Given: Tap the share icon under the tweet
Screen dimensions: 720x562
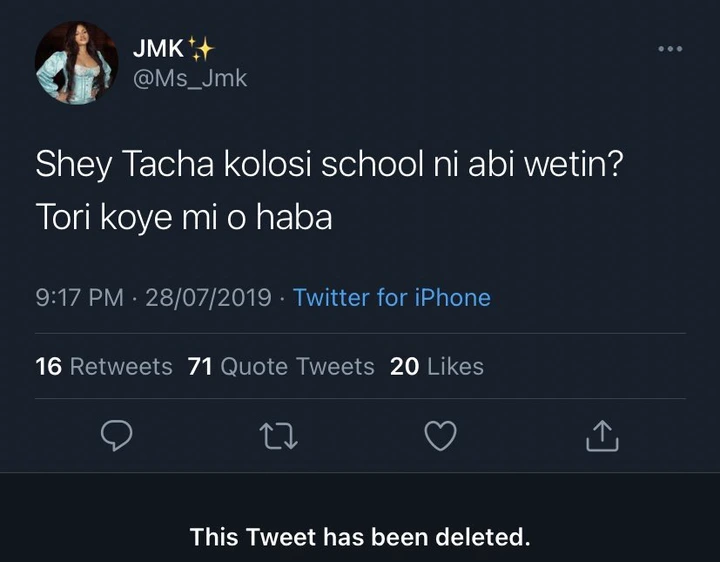Looking at the screenshot, I should [x=602, y=435].
